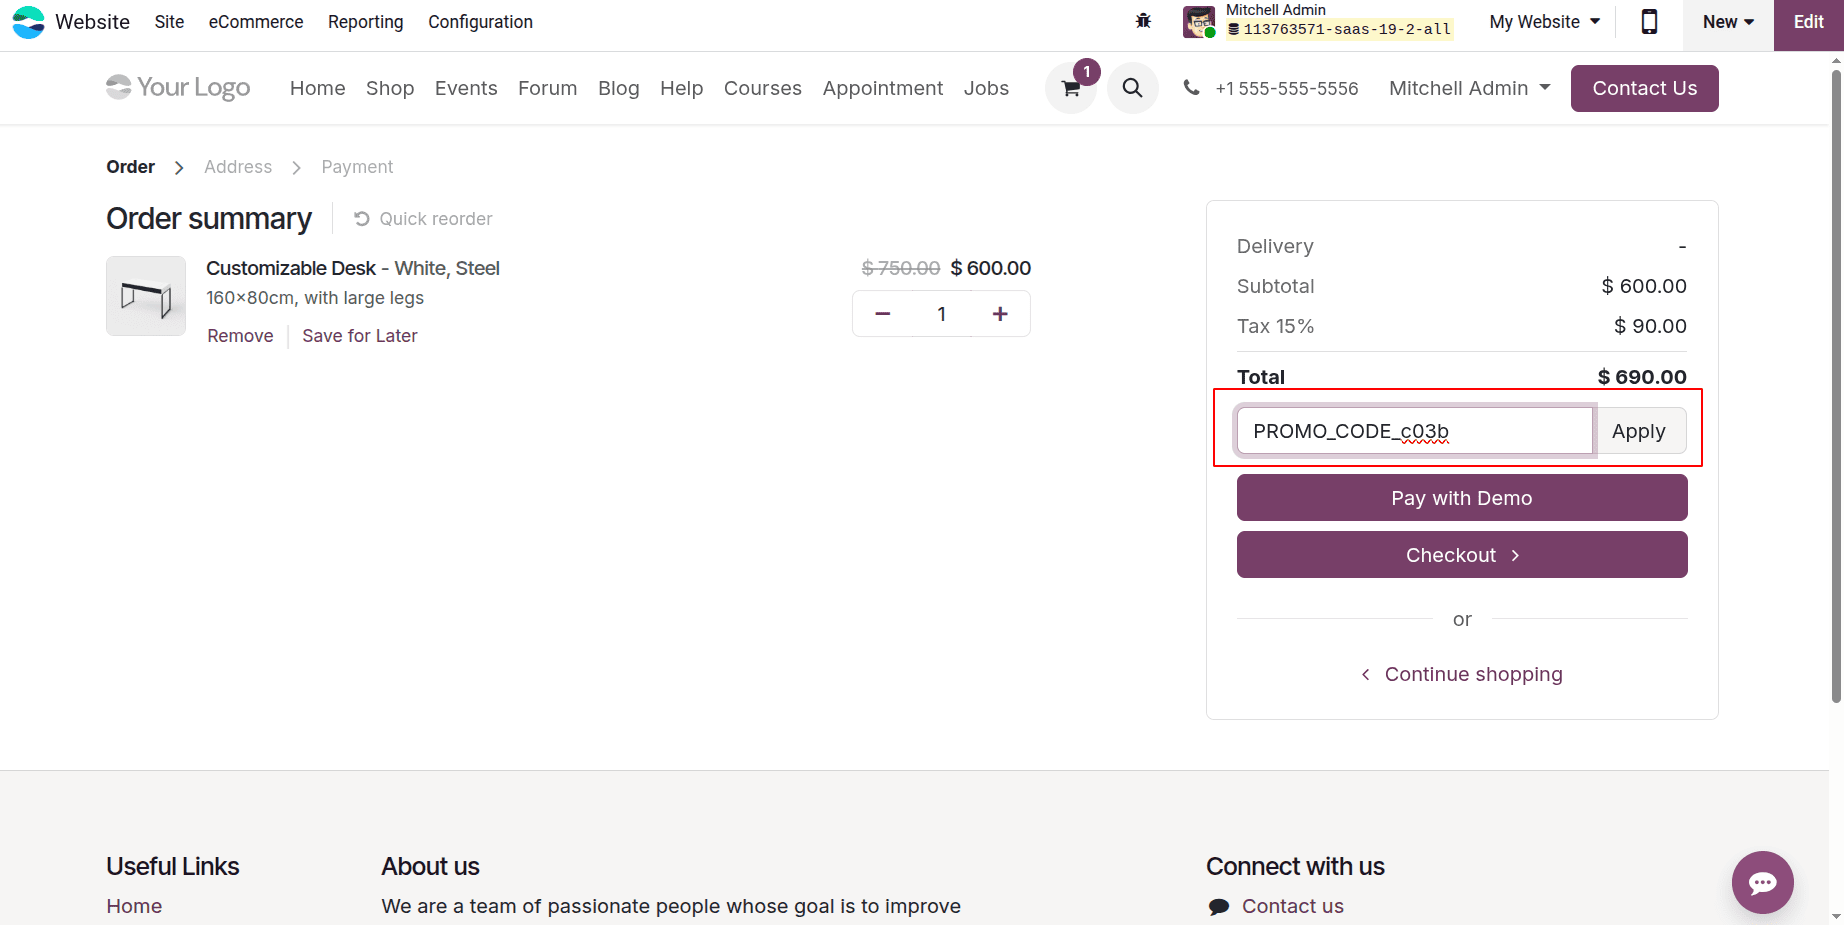The image size is (1844, 925).
Task: Open the New dropdown menu
Action: tap(1728, 22)
